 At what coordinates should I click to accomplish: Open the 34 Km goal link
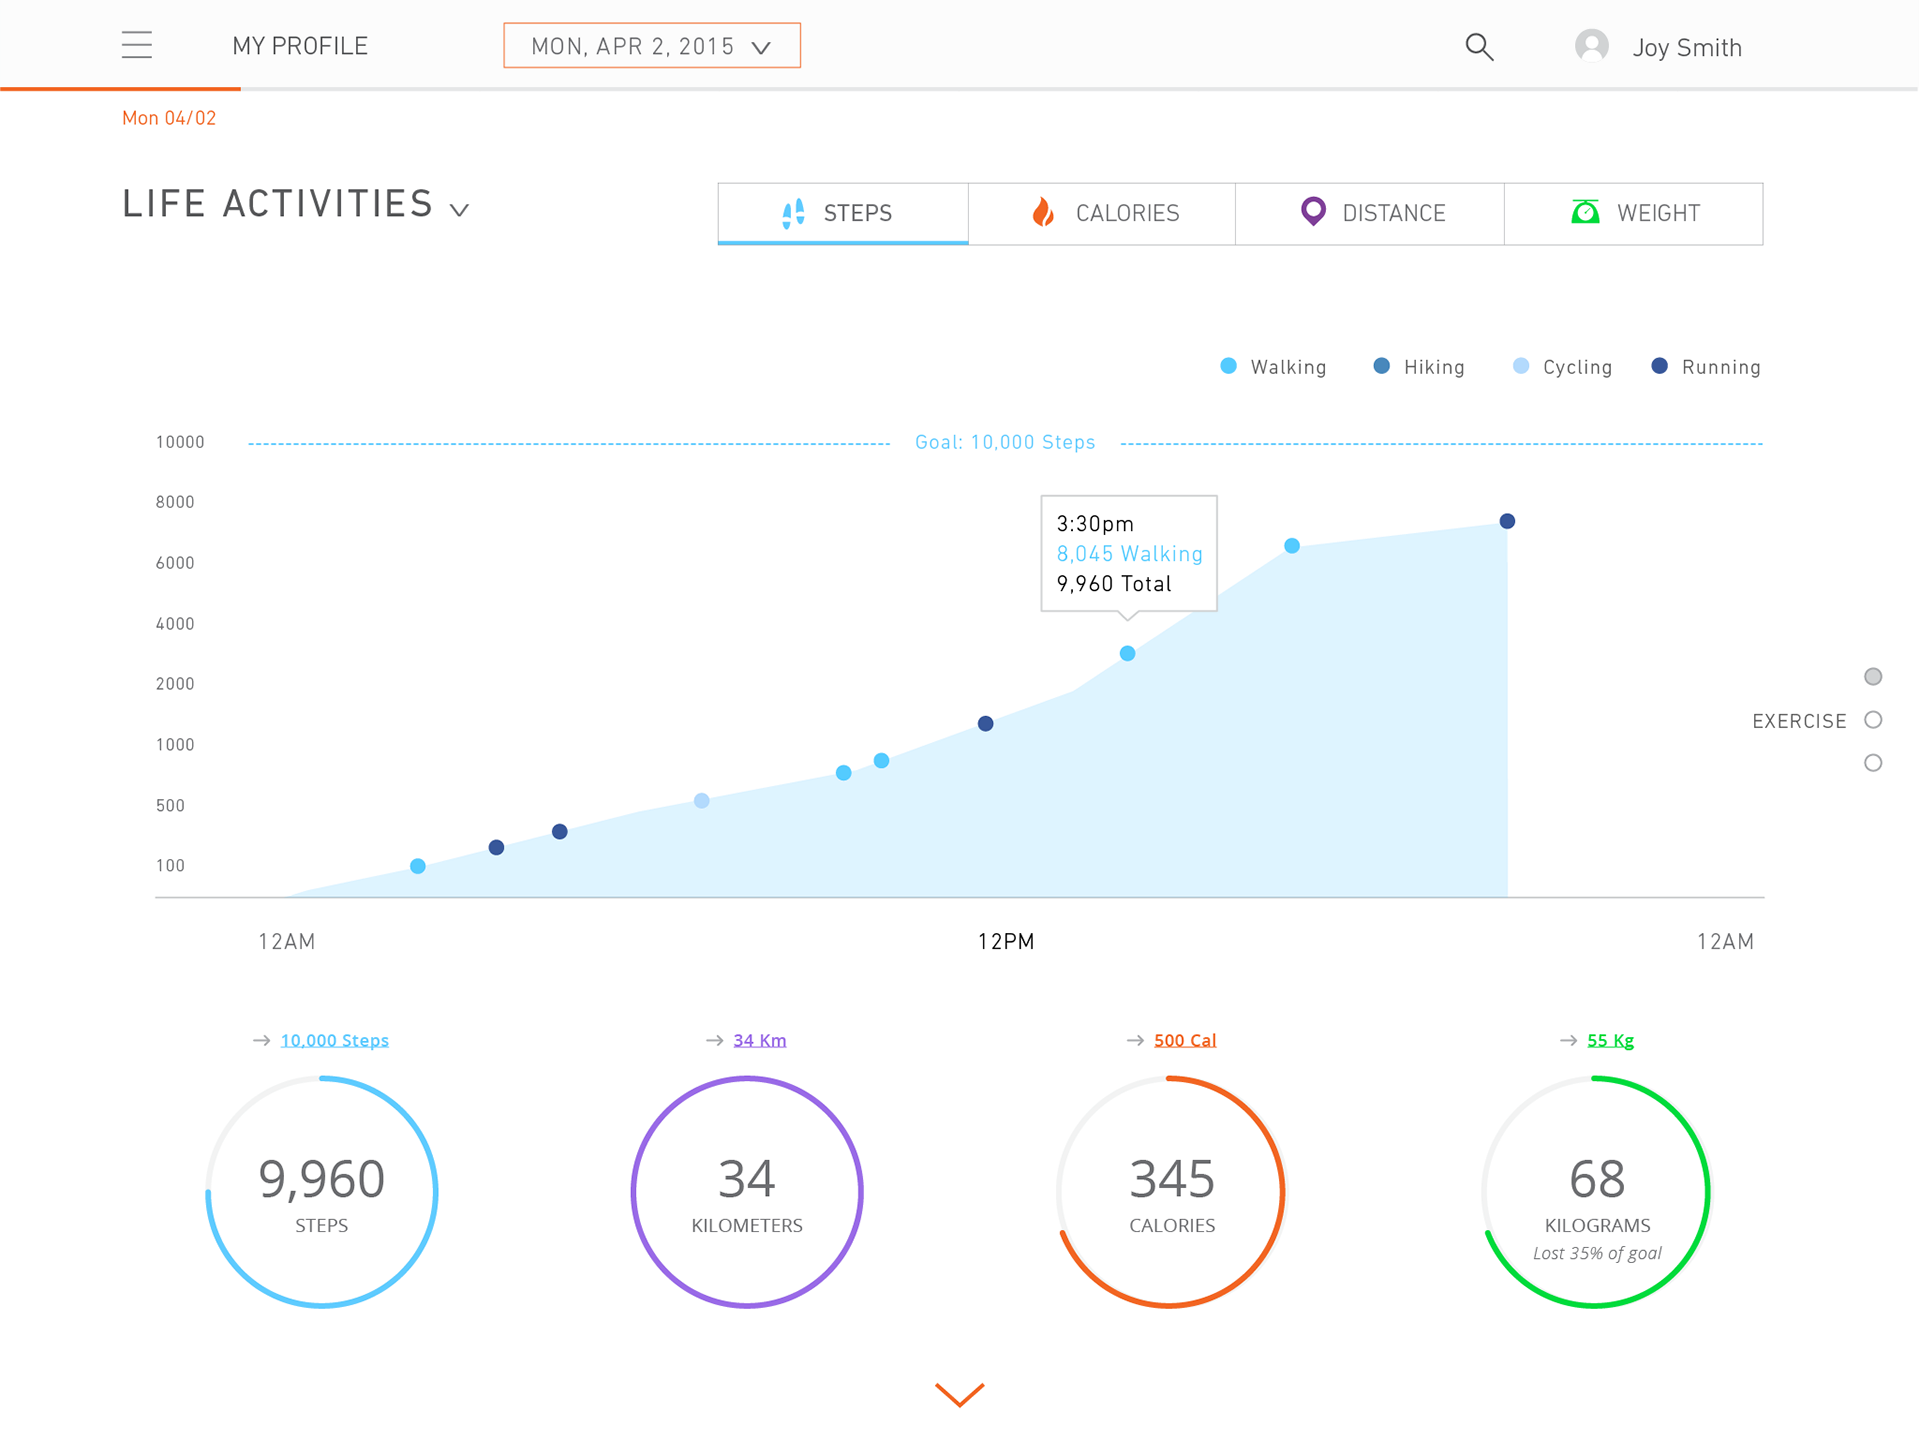pyautogui.click(x=760, y=1041)
